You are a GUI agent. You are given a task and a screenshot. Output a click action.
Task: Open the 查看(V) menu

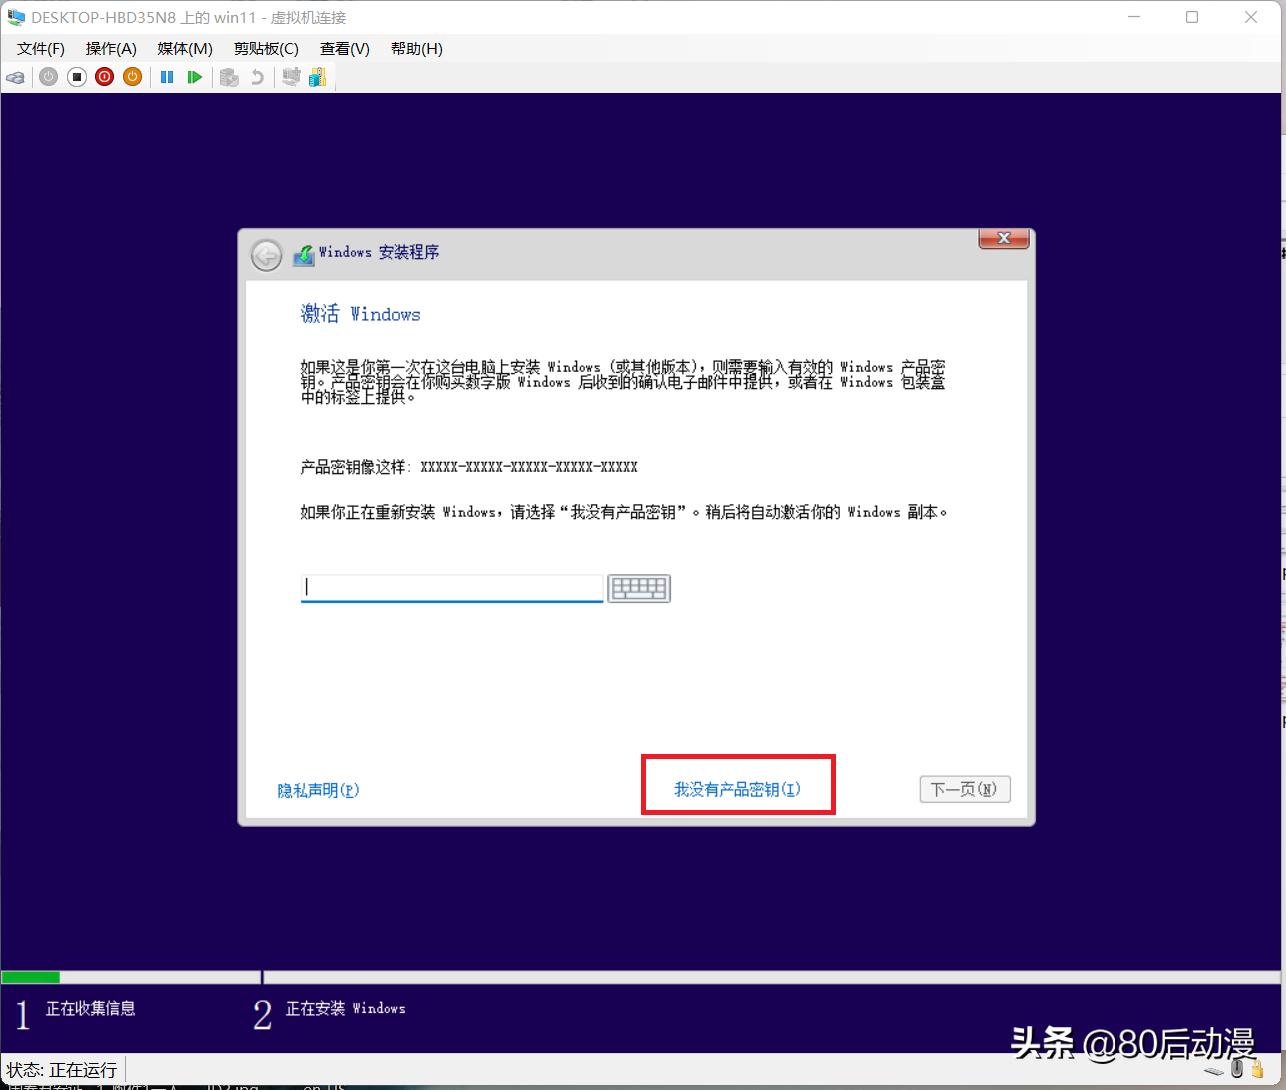pyautogui.click(x=343, y=48)
